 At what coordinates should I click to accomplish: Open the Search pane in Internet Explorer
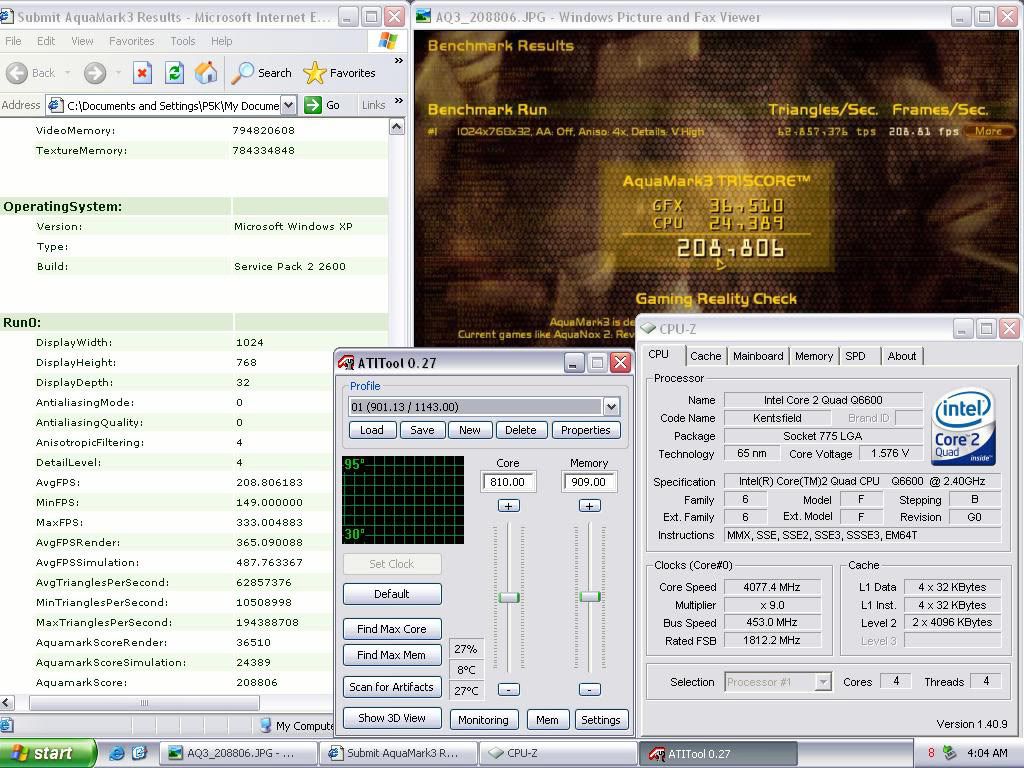(x=262, y=72)
